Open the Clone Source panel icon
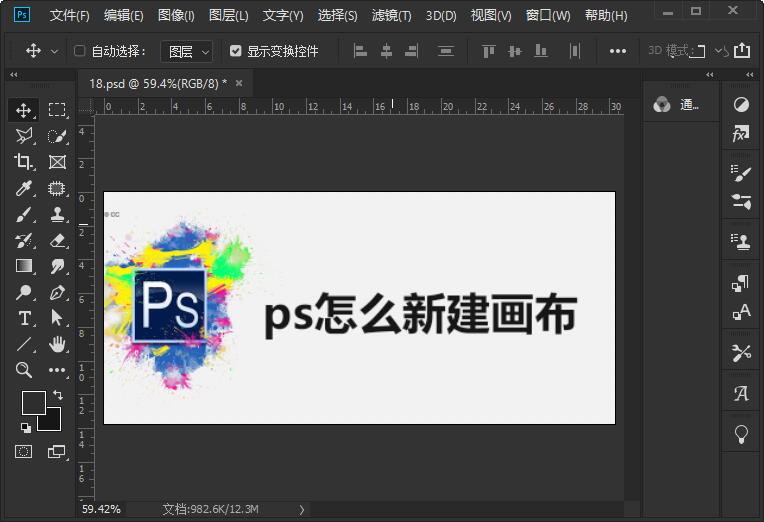The height and width of the screenshot is (522, 764). (x=741, y=241)
